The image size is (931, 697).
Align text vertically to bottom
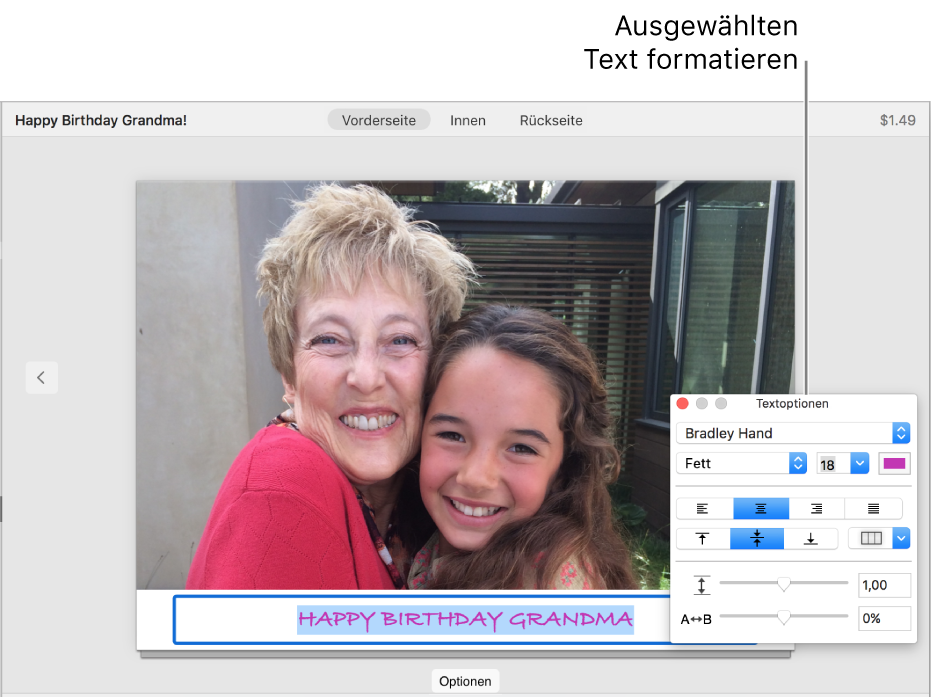coord(811,539)
